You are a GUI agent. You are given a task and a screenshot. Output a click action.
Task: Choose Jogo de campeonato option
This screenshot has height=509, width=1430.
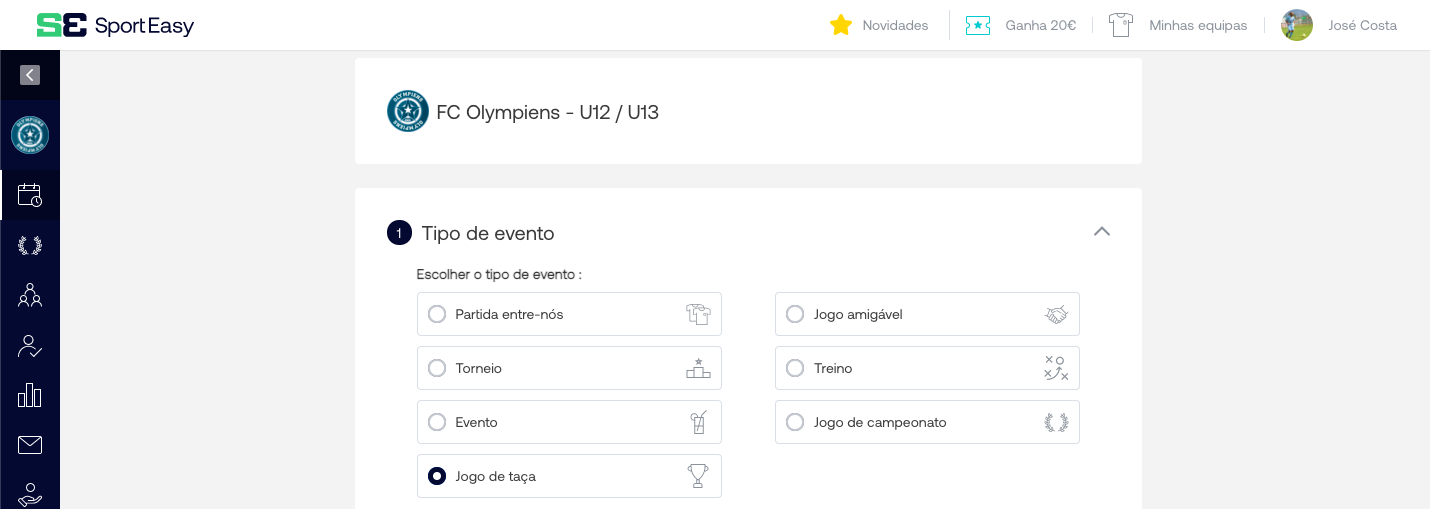[x=795, y=422]
